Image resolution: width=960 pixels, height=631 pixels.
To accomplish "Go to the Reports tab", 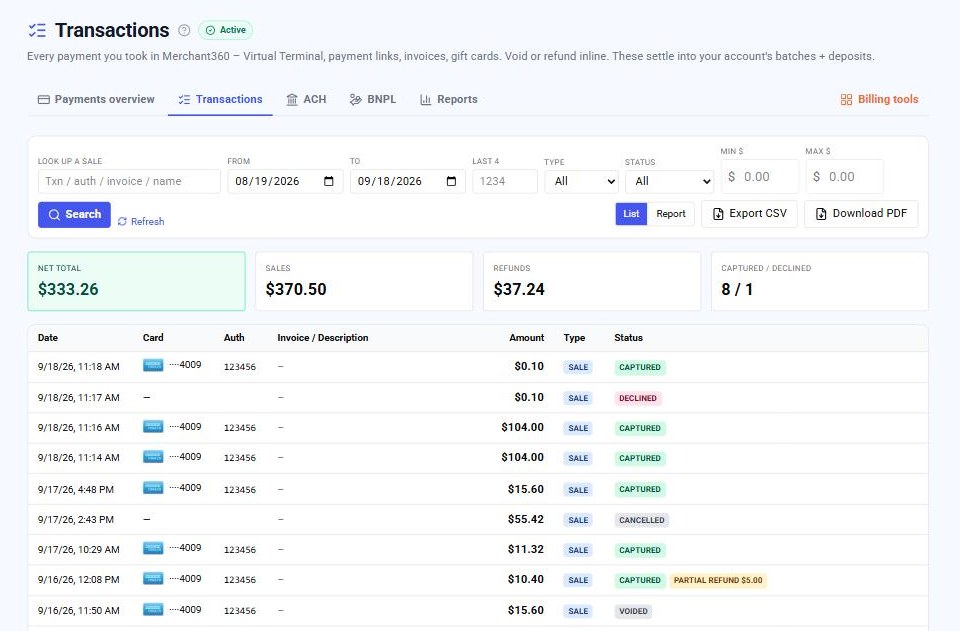I will tap(449, 99).
